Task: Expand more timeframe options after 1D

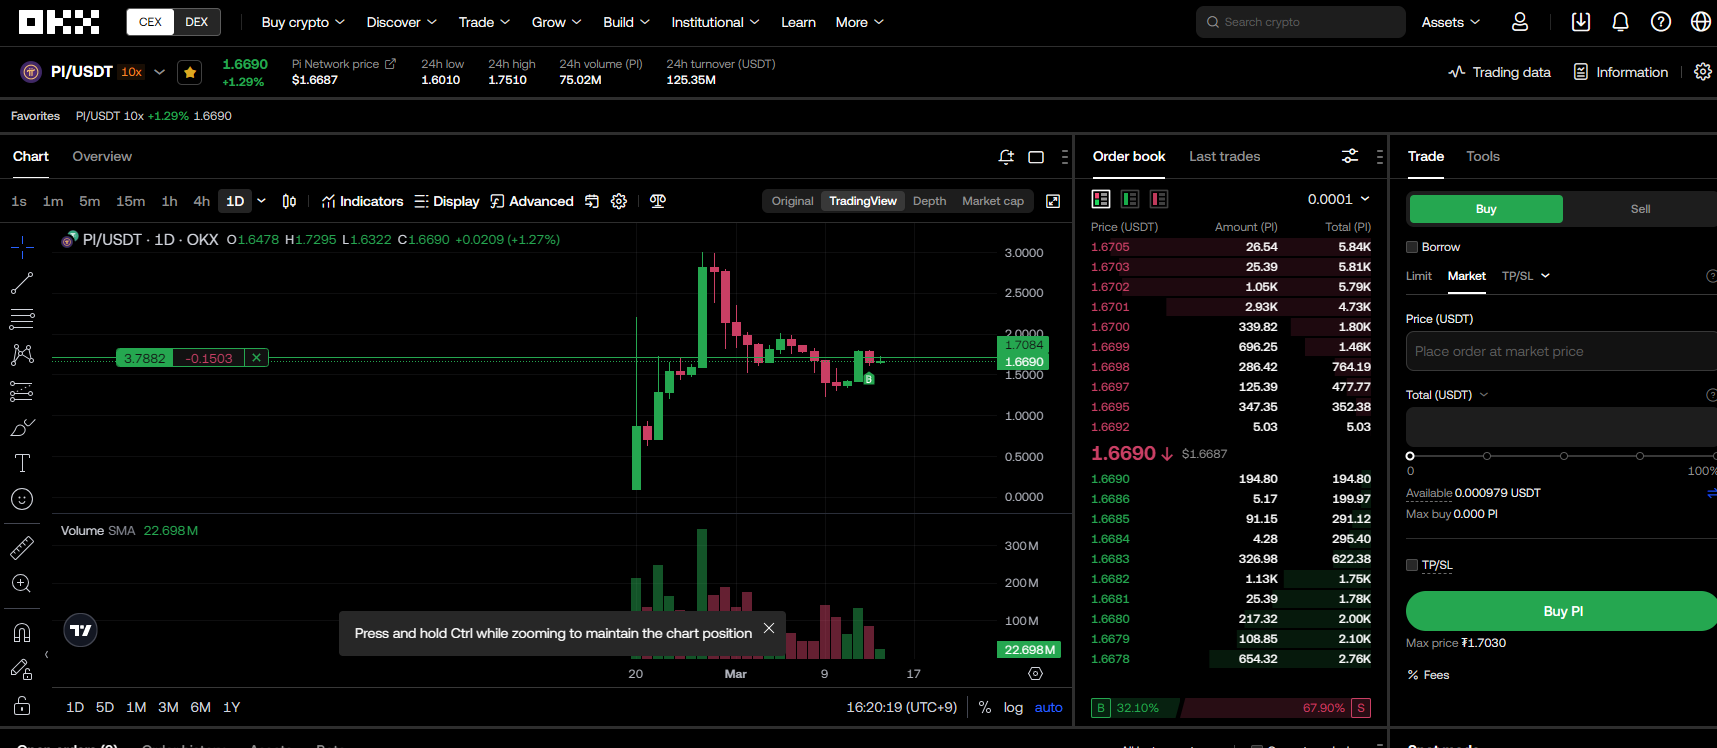Action: pyautogui.click(x=262, y=201)
